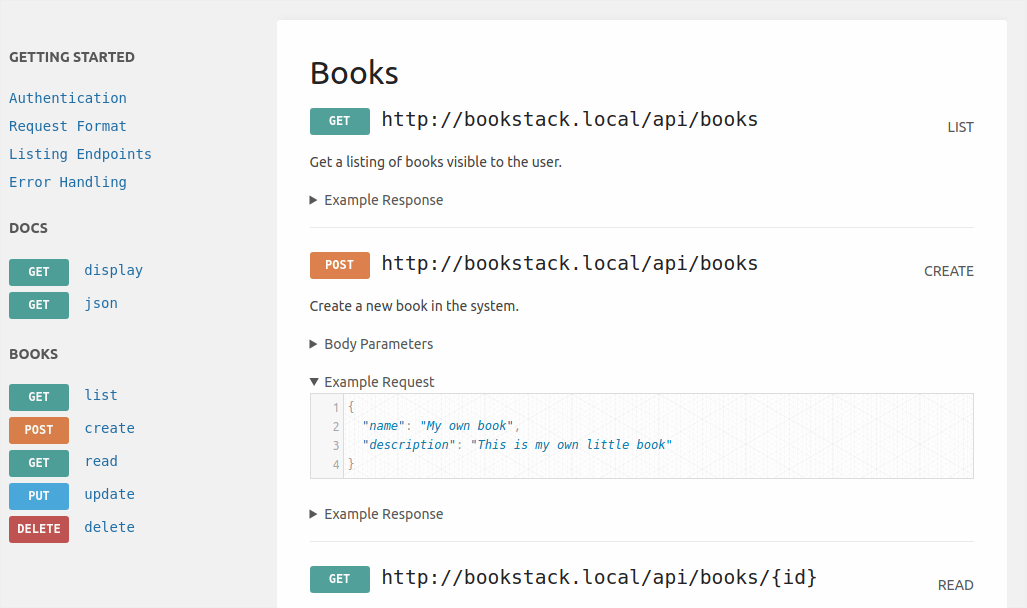Click the "description" key in JSON example
This screenshot has height=608, width=1027.
(x=409, y=445)
